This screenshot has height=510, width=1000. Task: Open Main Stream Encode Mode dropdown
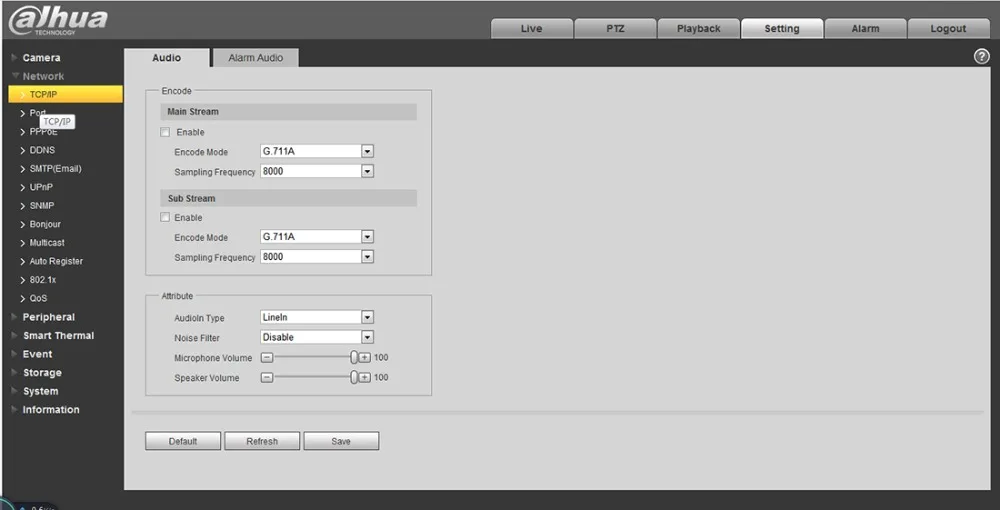[x=317, y=152]
